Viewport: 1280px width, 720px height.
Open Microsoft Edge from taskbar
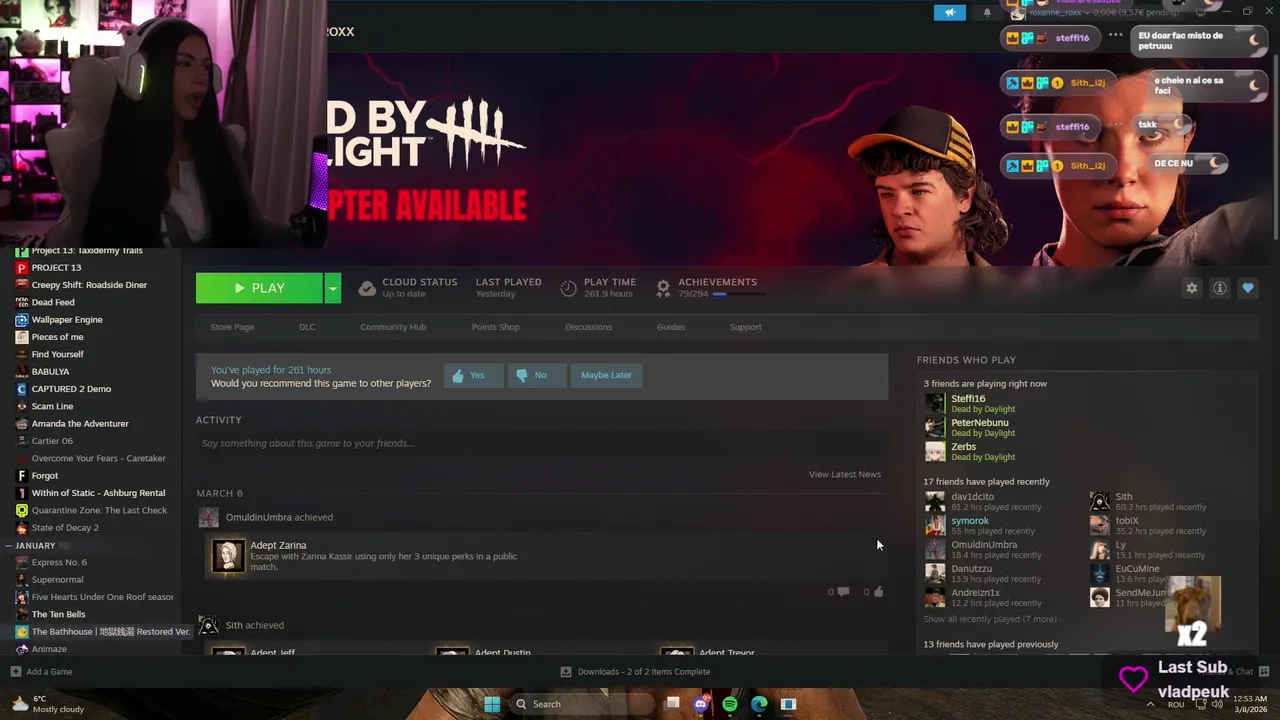tap(759, 704)
